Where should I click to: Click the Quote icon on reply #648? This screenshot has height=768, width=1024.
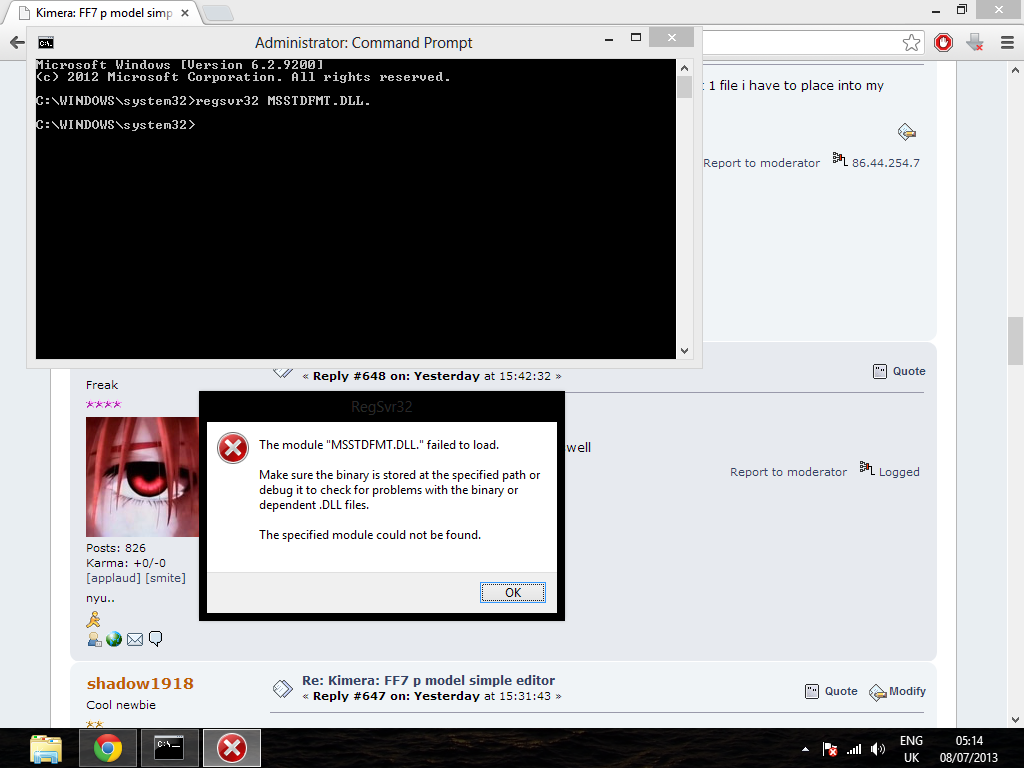[880, 372]
